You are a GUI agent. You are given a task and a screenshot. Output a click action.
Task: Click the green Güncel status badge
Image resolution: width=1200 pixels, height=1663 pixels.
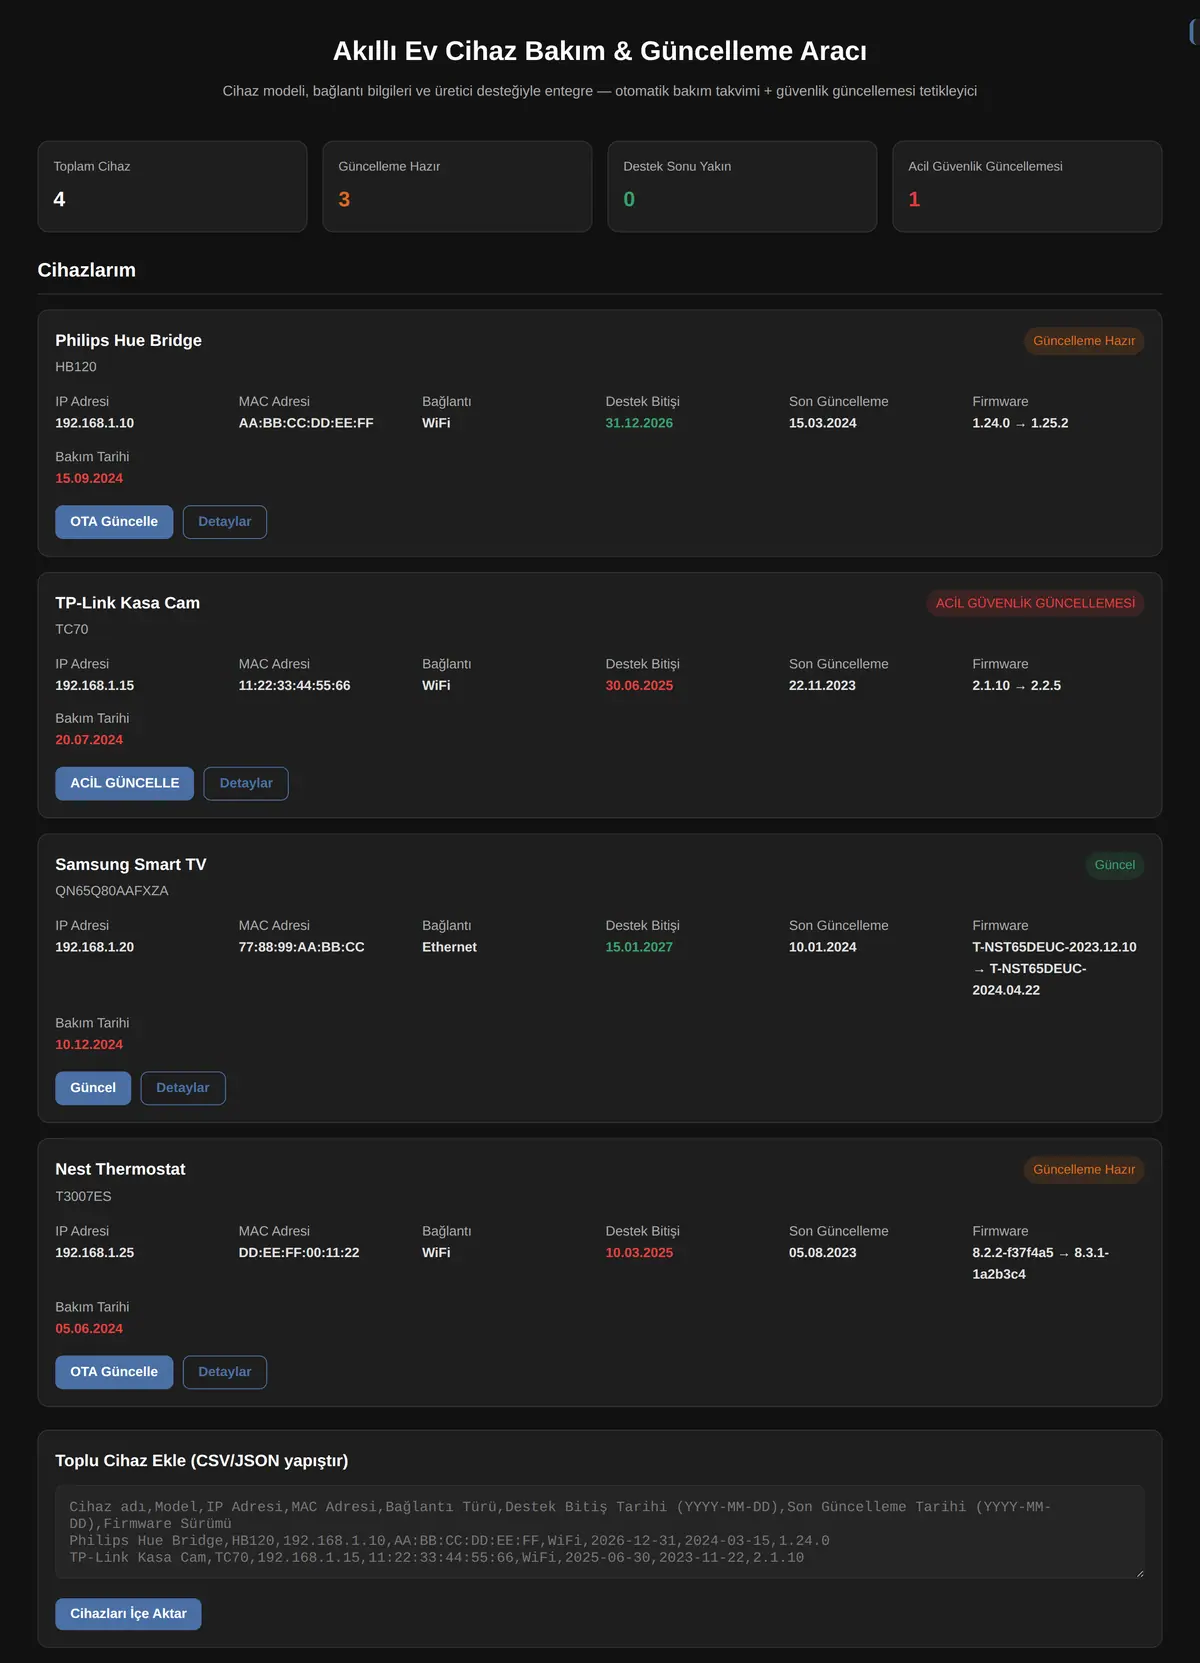tap(1115, 865)
